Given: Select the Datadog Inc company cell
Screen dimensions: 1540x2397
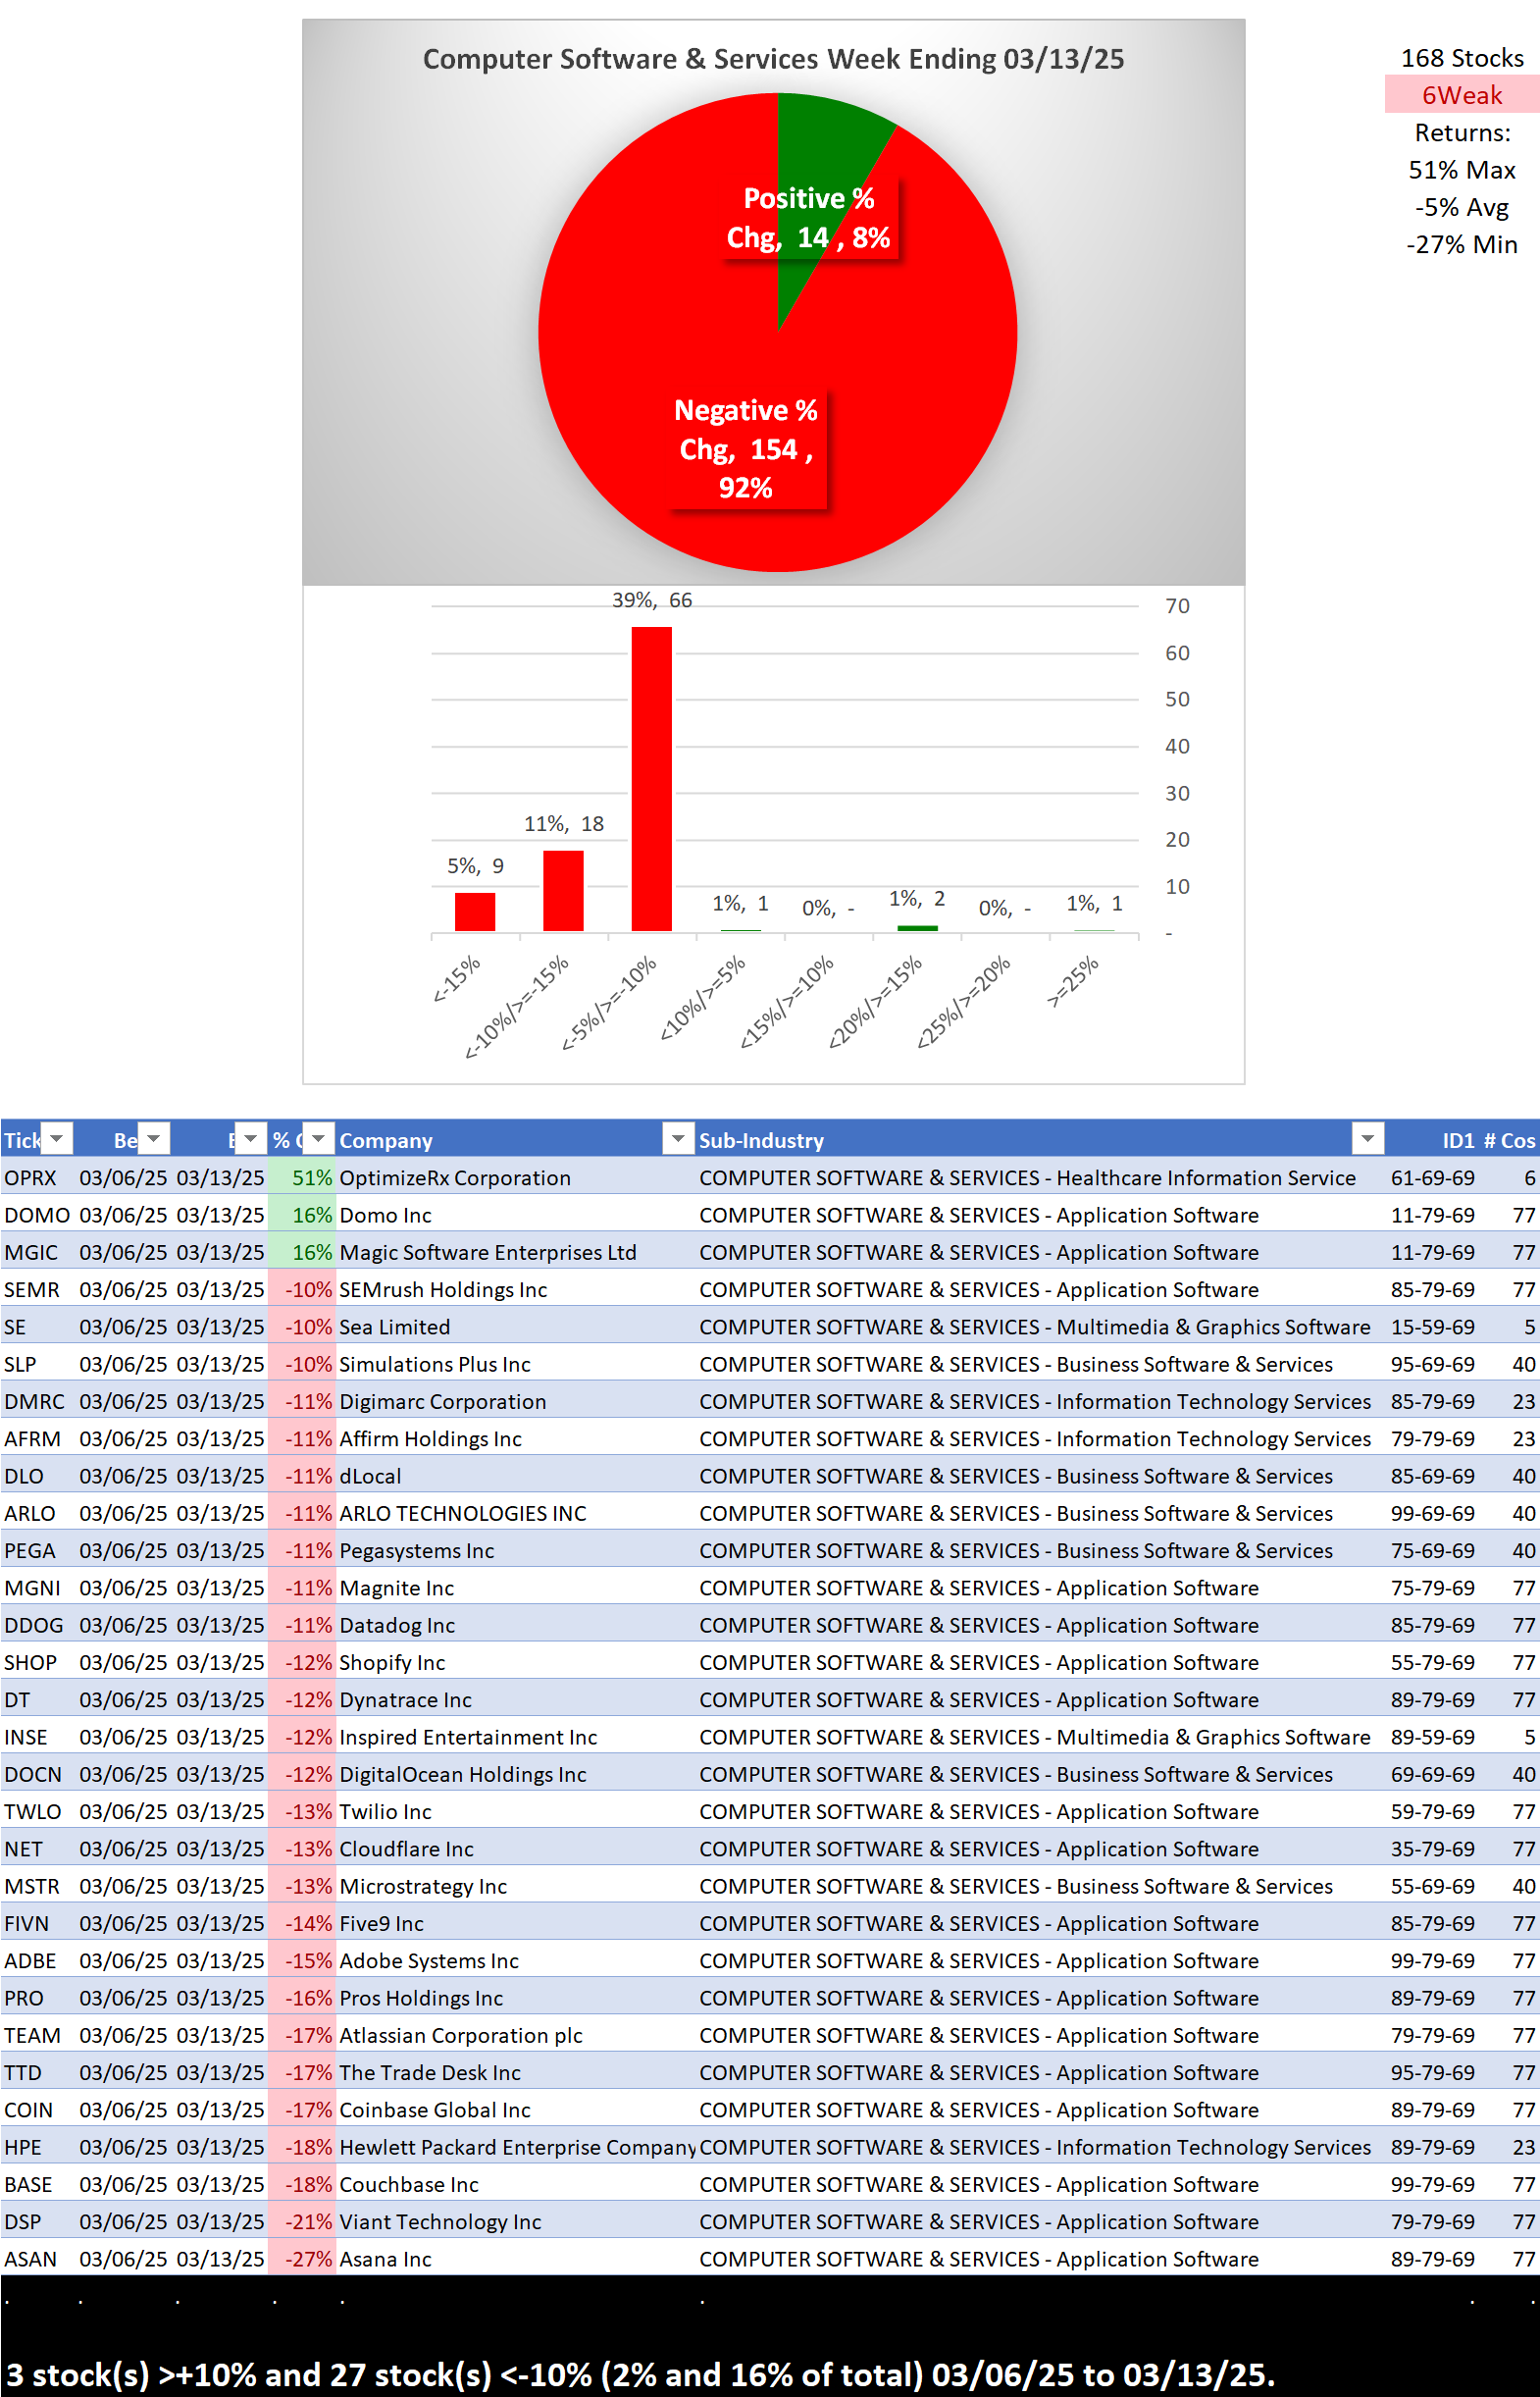Looking at the screenshot, I should 516,1624.
